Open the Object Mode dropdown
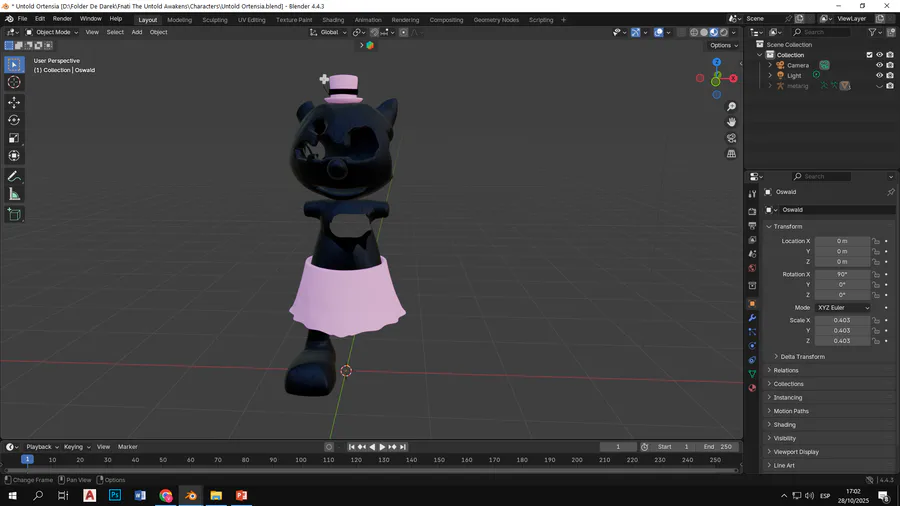The image size is (900, 506). pyautogui.click(x=52, y=33)
